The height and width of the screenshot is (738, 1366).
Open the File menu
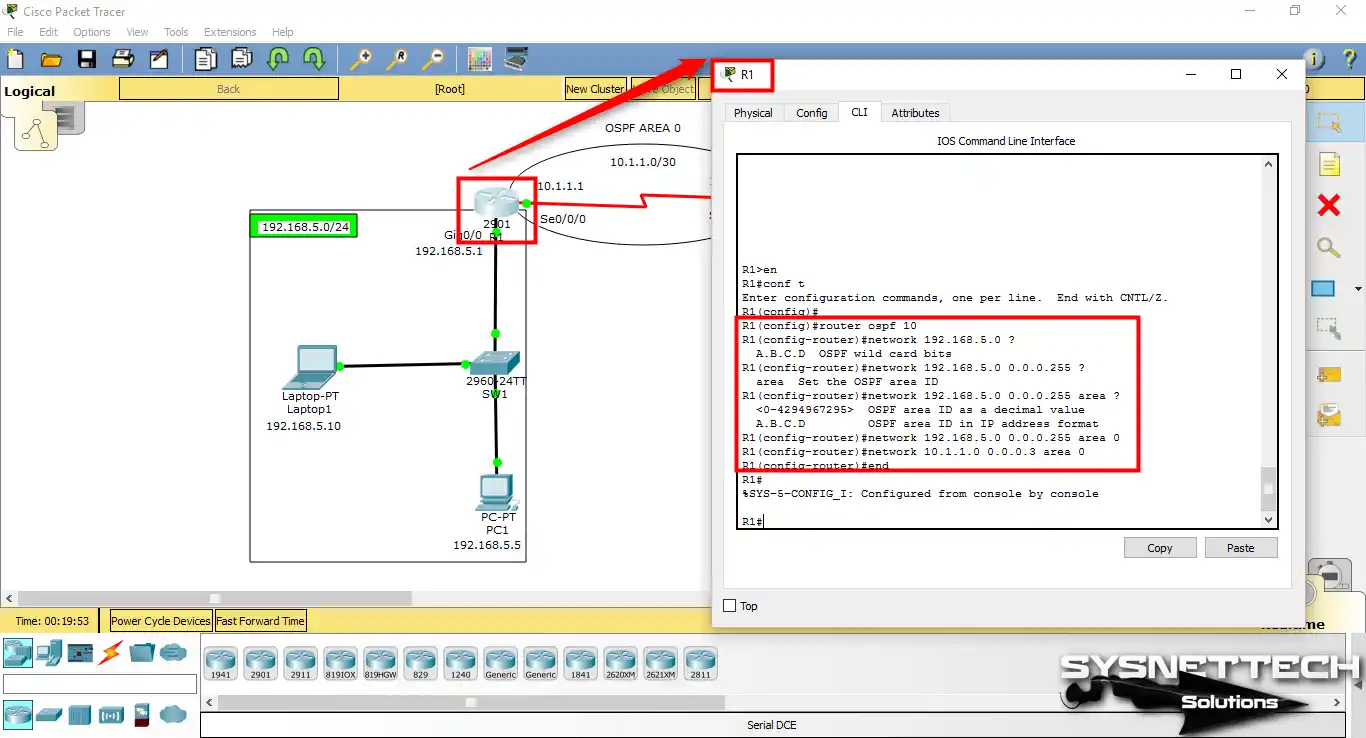(15, 32)
